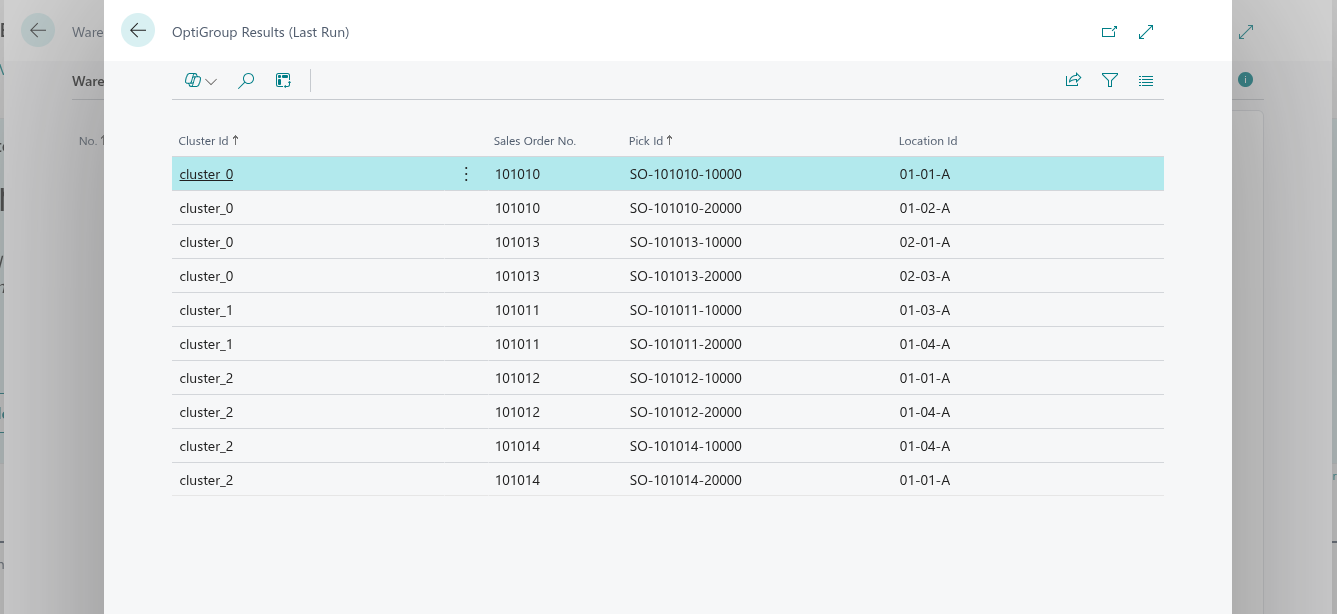
Task: Select the SO-101014-20000 pick row
Action: point(685,480)
